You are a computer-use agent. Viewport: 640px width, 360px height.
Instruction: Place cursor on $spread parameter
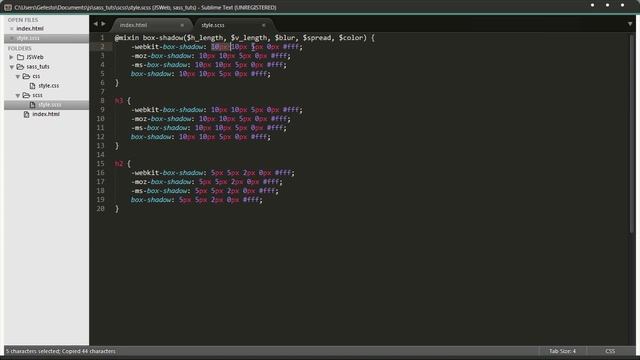tap(317, 38)
